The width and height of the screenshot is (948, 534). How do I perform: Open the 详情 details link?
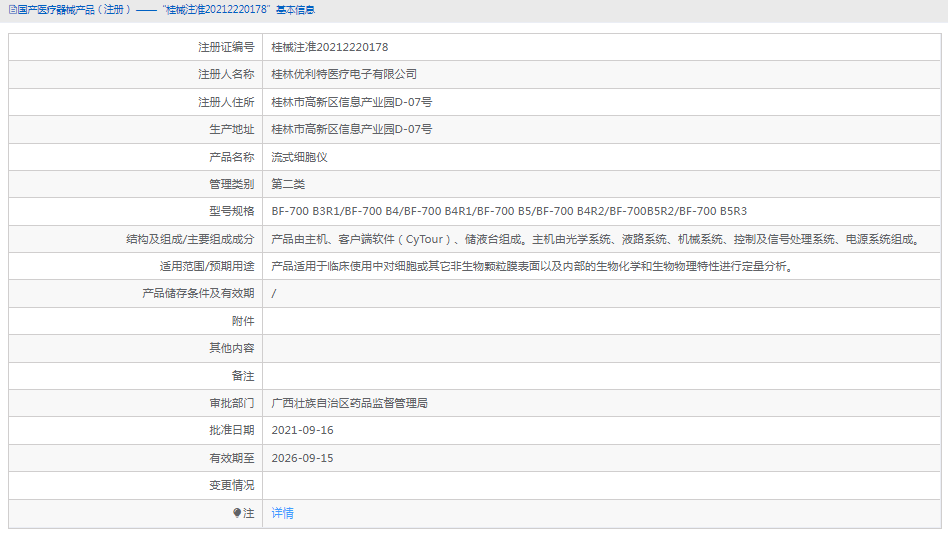pyautogui.click(x=282, y=513)
